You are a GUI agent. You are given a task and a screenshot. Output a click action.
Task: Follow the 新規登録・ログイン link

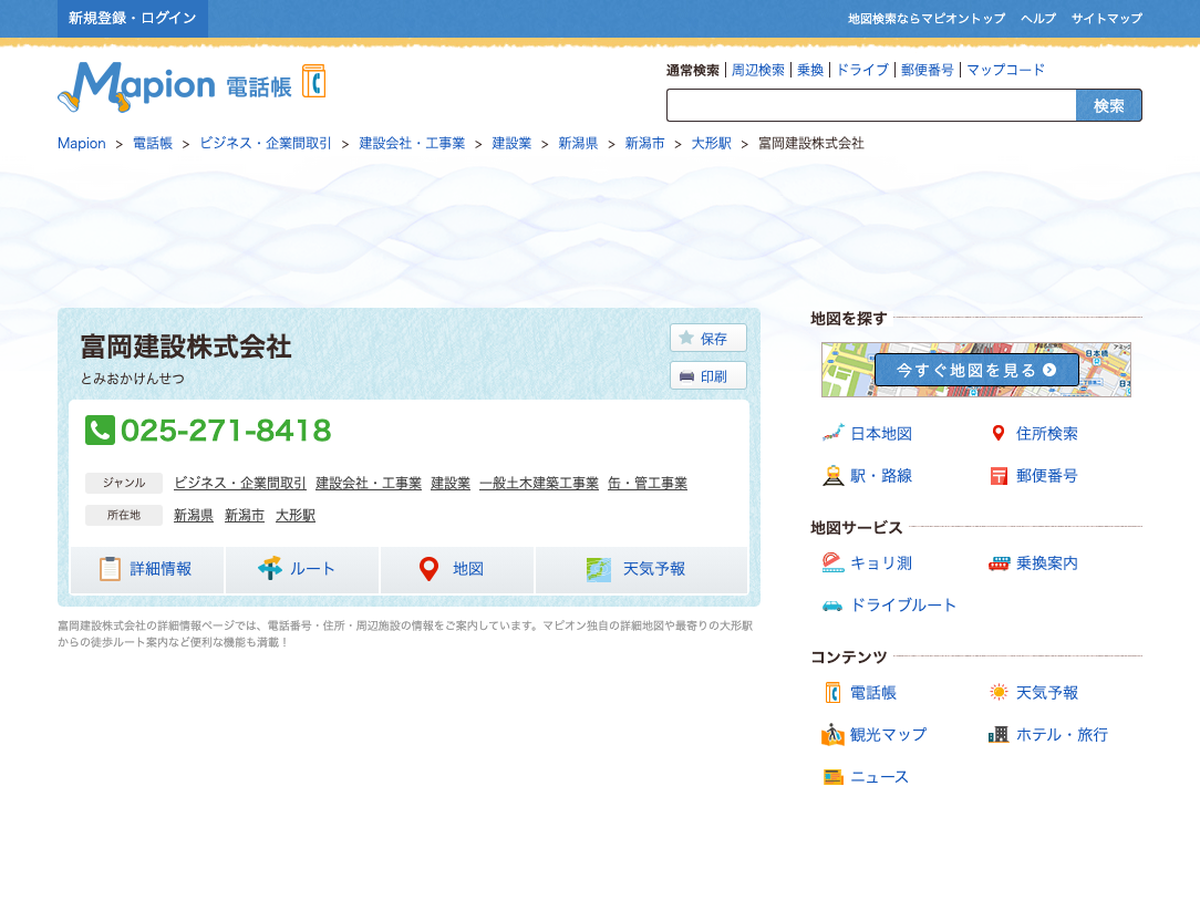coord(132,19)
